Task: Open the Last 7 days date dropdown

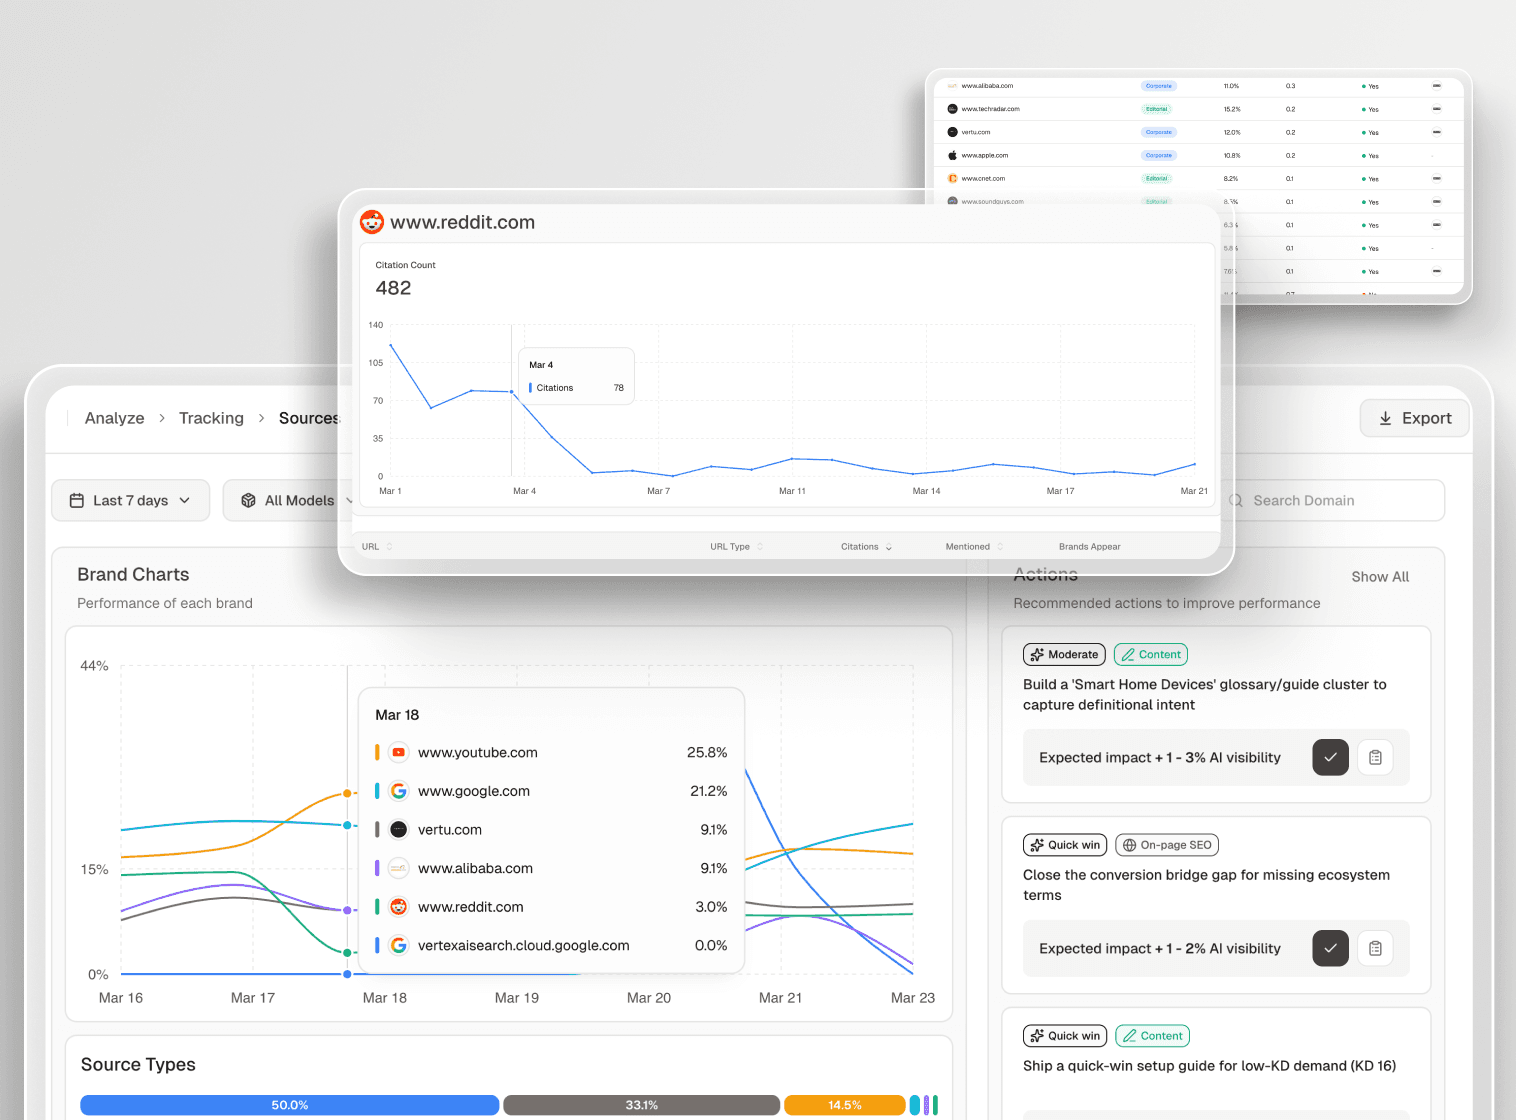Action: (x=130, y=501)
